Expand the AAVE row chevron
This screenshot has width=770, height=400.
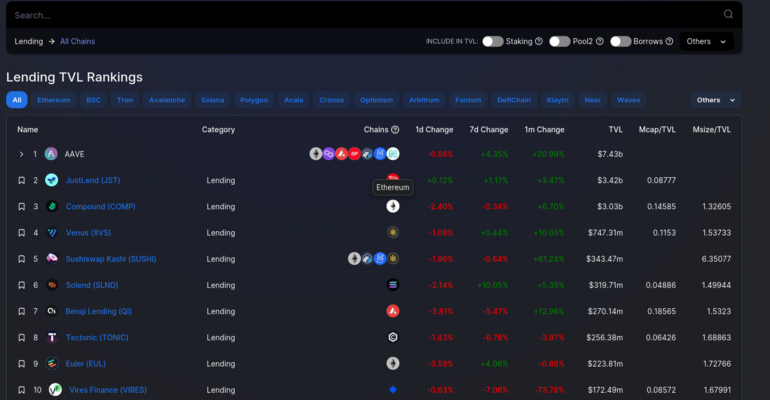[x=21, y=154]
